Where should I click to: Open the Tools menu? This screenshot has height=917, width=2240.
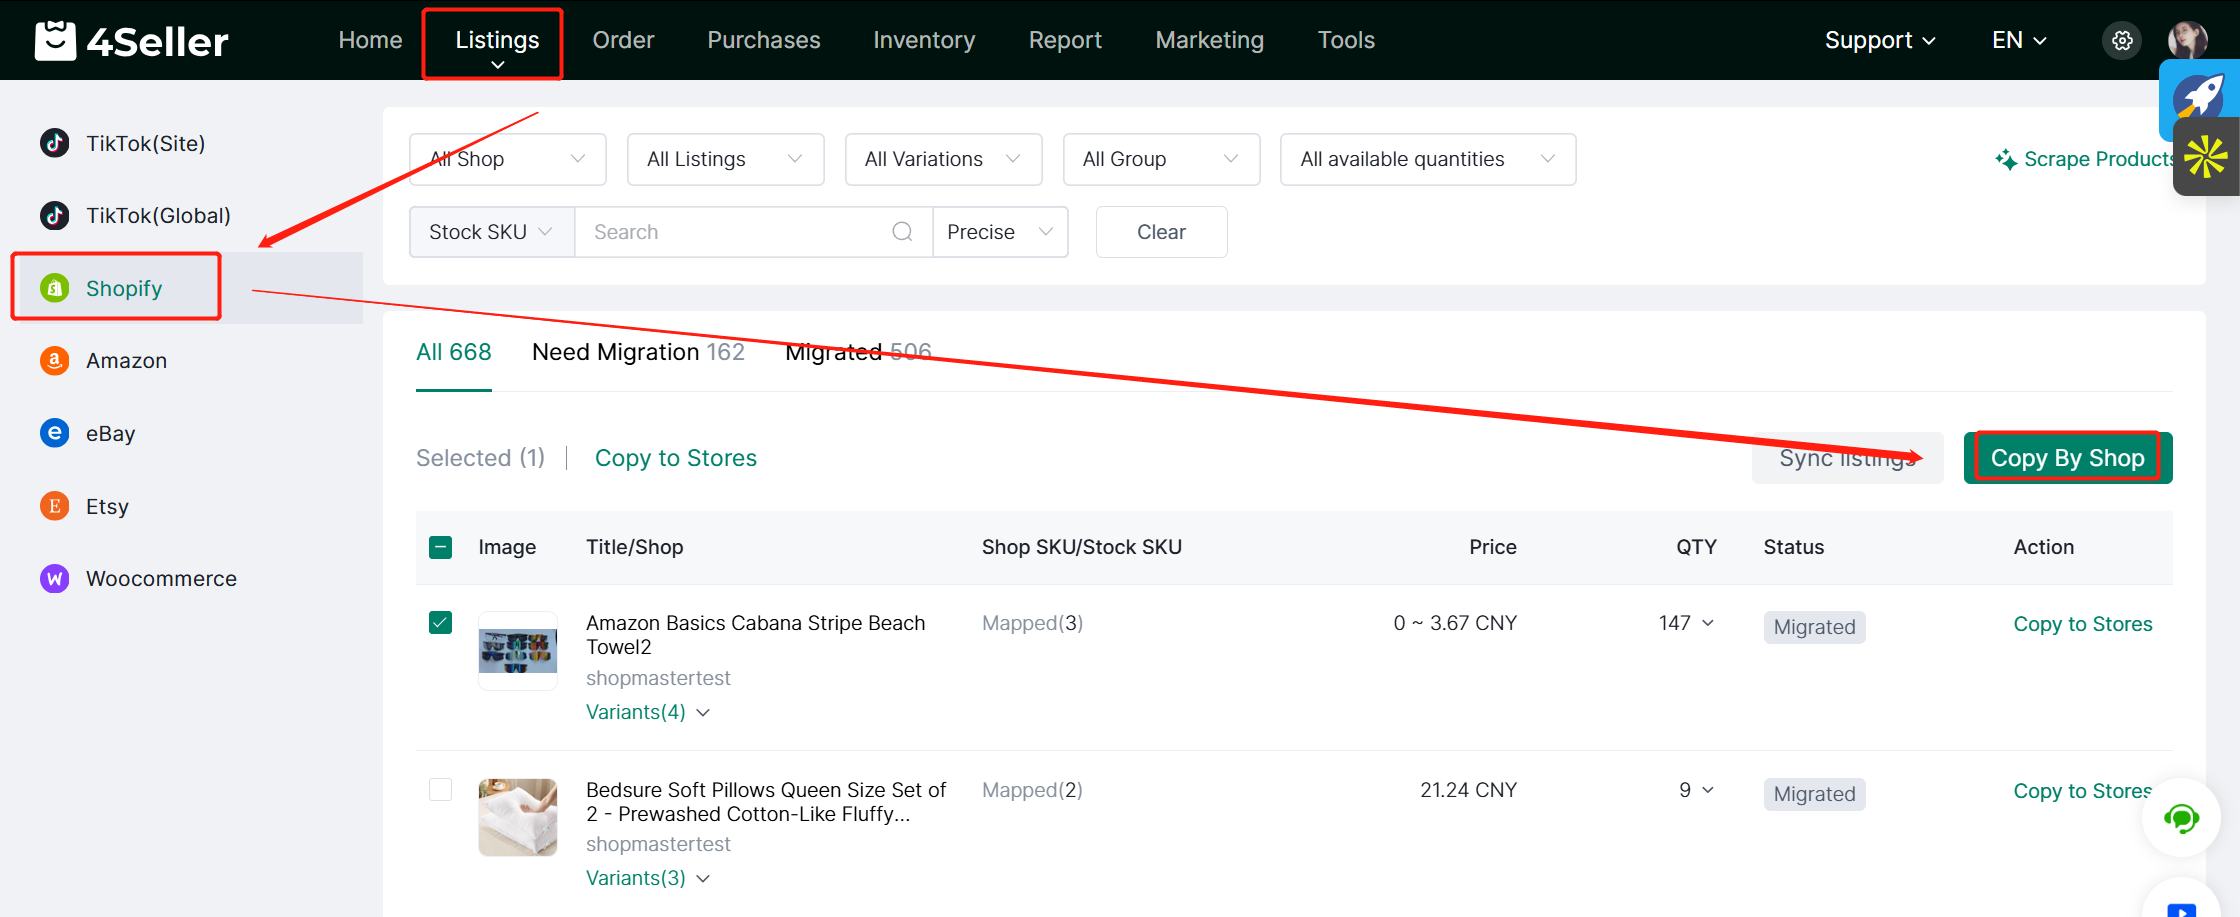click(1346, 40)
